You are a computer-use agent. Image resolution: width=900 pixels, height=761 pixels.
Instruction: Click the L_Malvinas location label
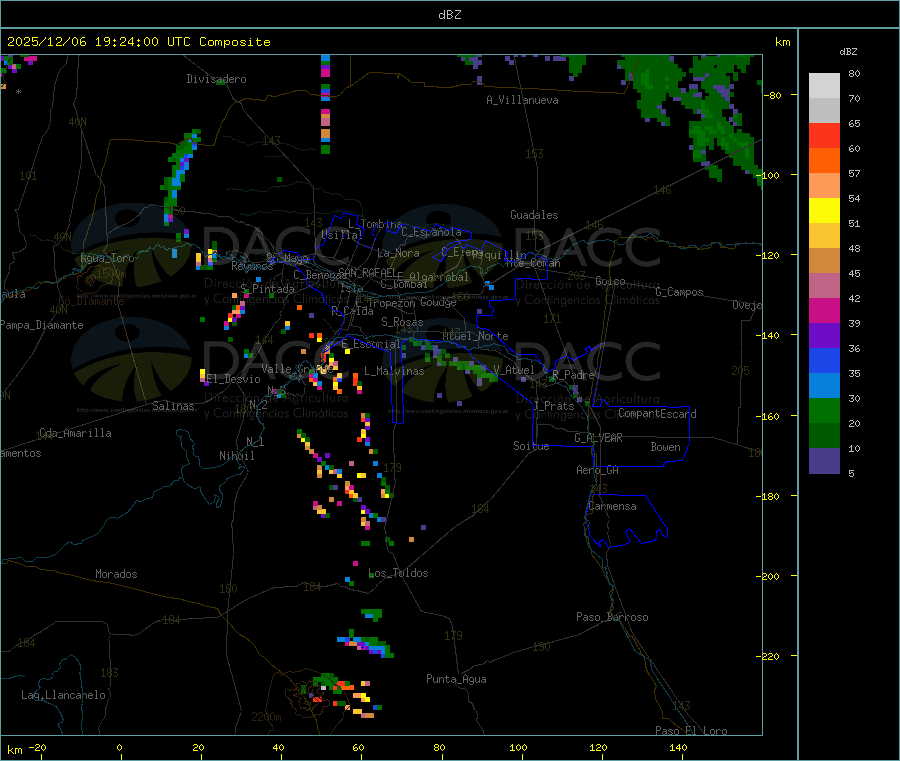tap(394, 371)
